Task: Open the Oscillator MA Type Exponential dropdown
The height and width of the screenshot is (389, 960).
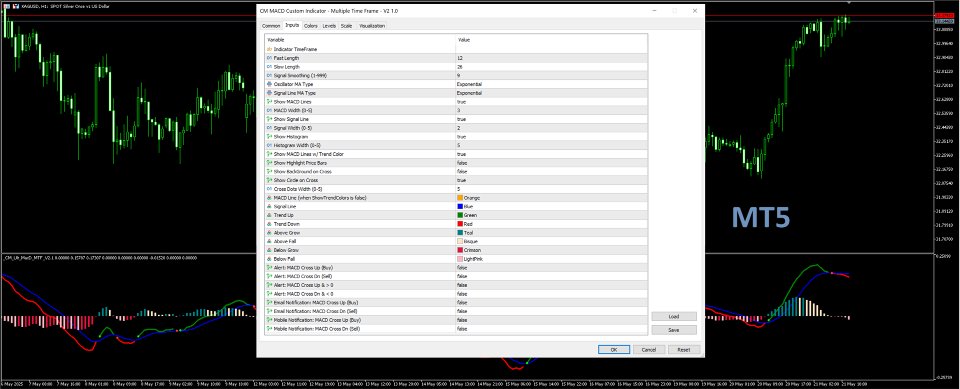Action: point(551,84)
